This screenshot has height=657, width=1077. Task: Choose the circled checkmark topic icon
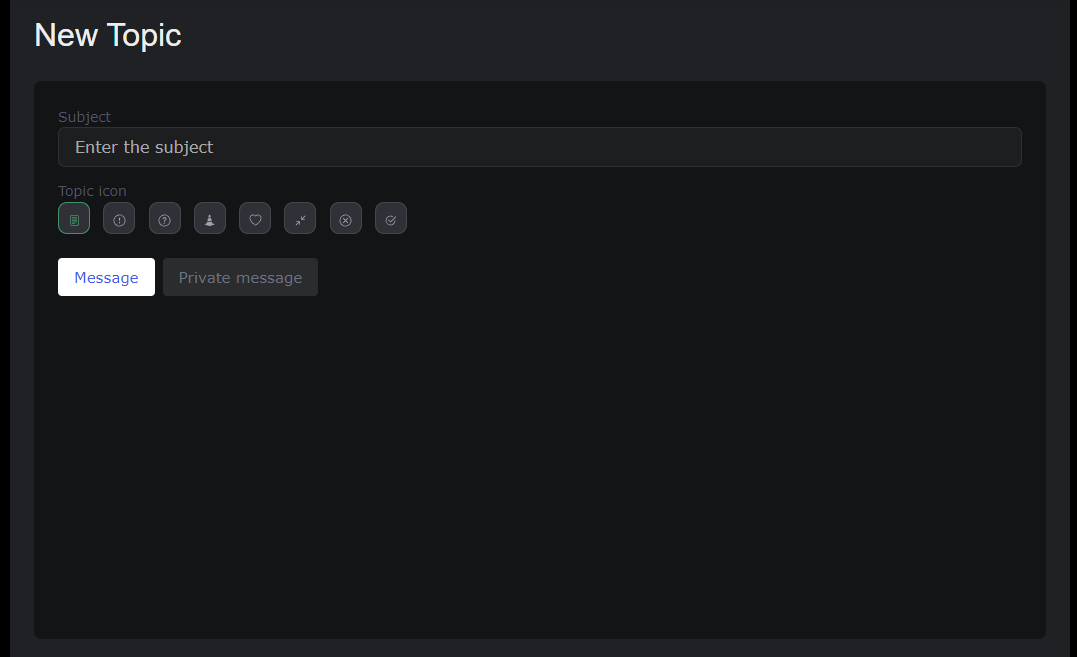[x=391, y=218]
